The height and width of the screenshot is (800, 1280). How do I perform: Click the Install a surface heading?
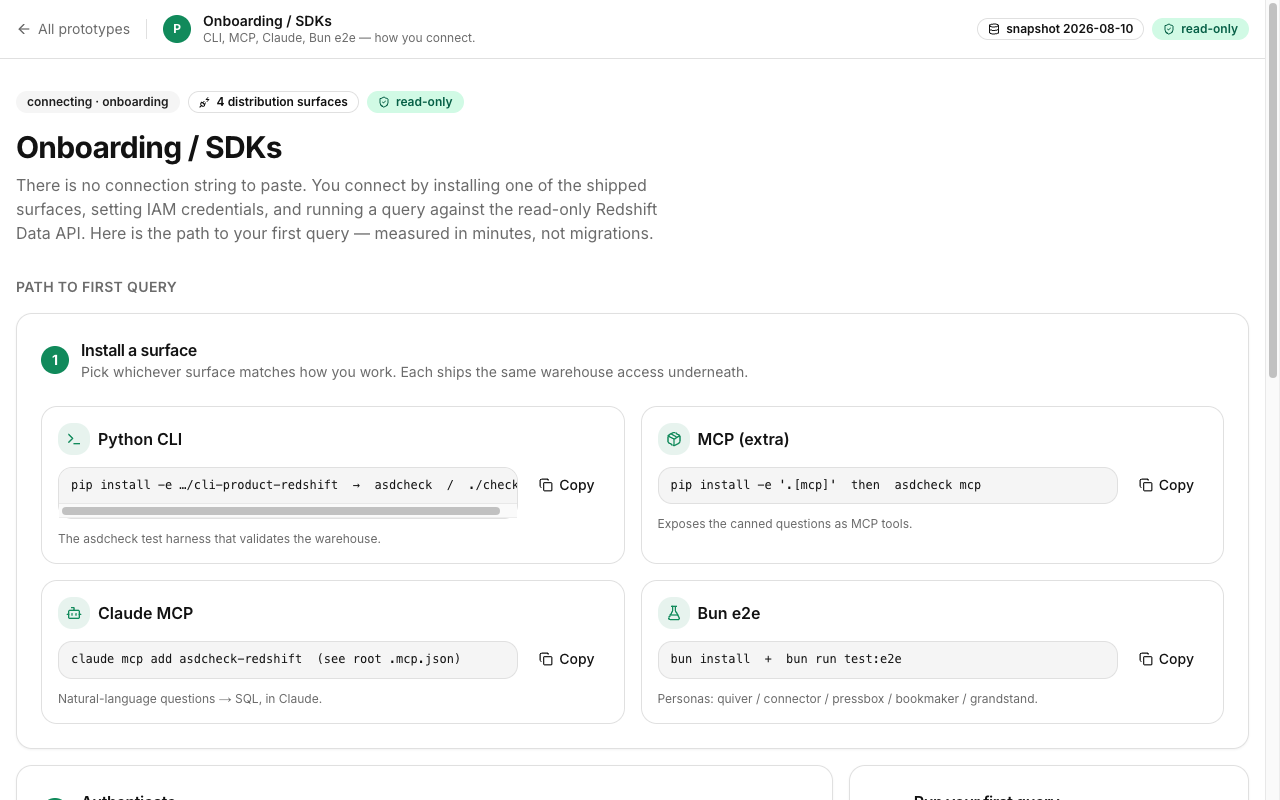point(139,350)
